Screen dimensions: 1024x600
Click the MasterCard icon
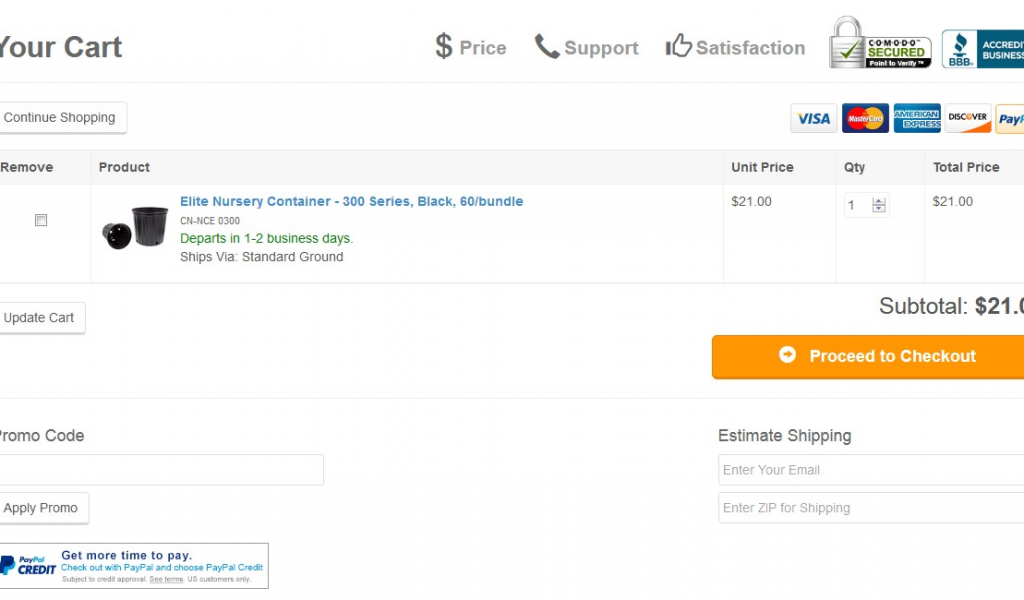[865, 118]
